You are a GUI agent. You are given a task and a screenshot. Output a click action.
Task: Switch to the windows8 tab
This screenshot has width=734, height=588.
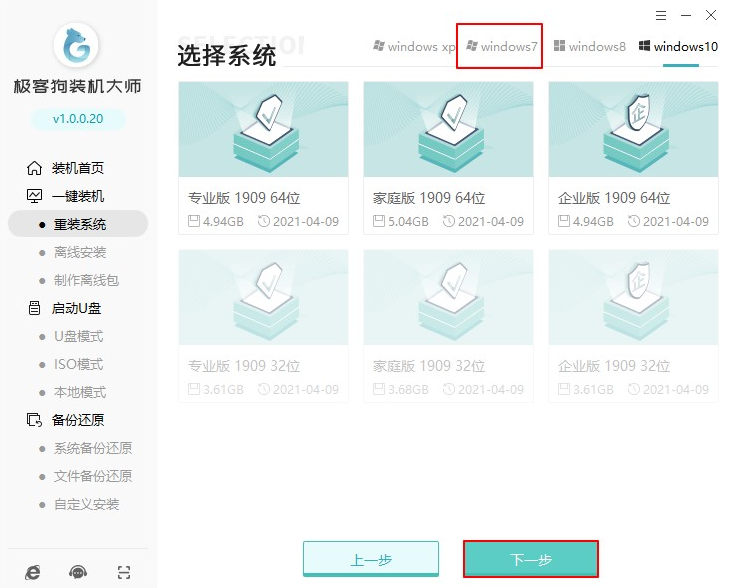click(x=589, y=46)
